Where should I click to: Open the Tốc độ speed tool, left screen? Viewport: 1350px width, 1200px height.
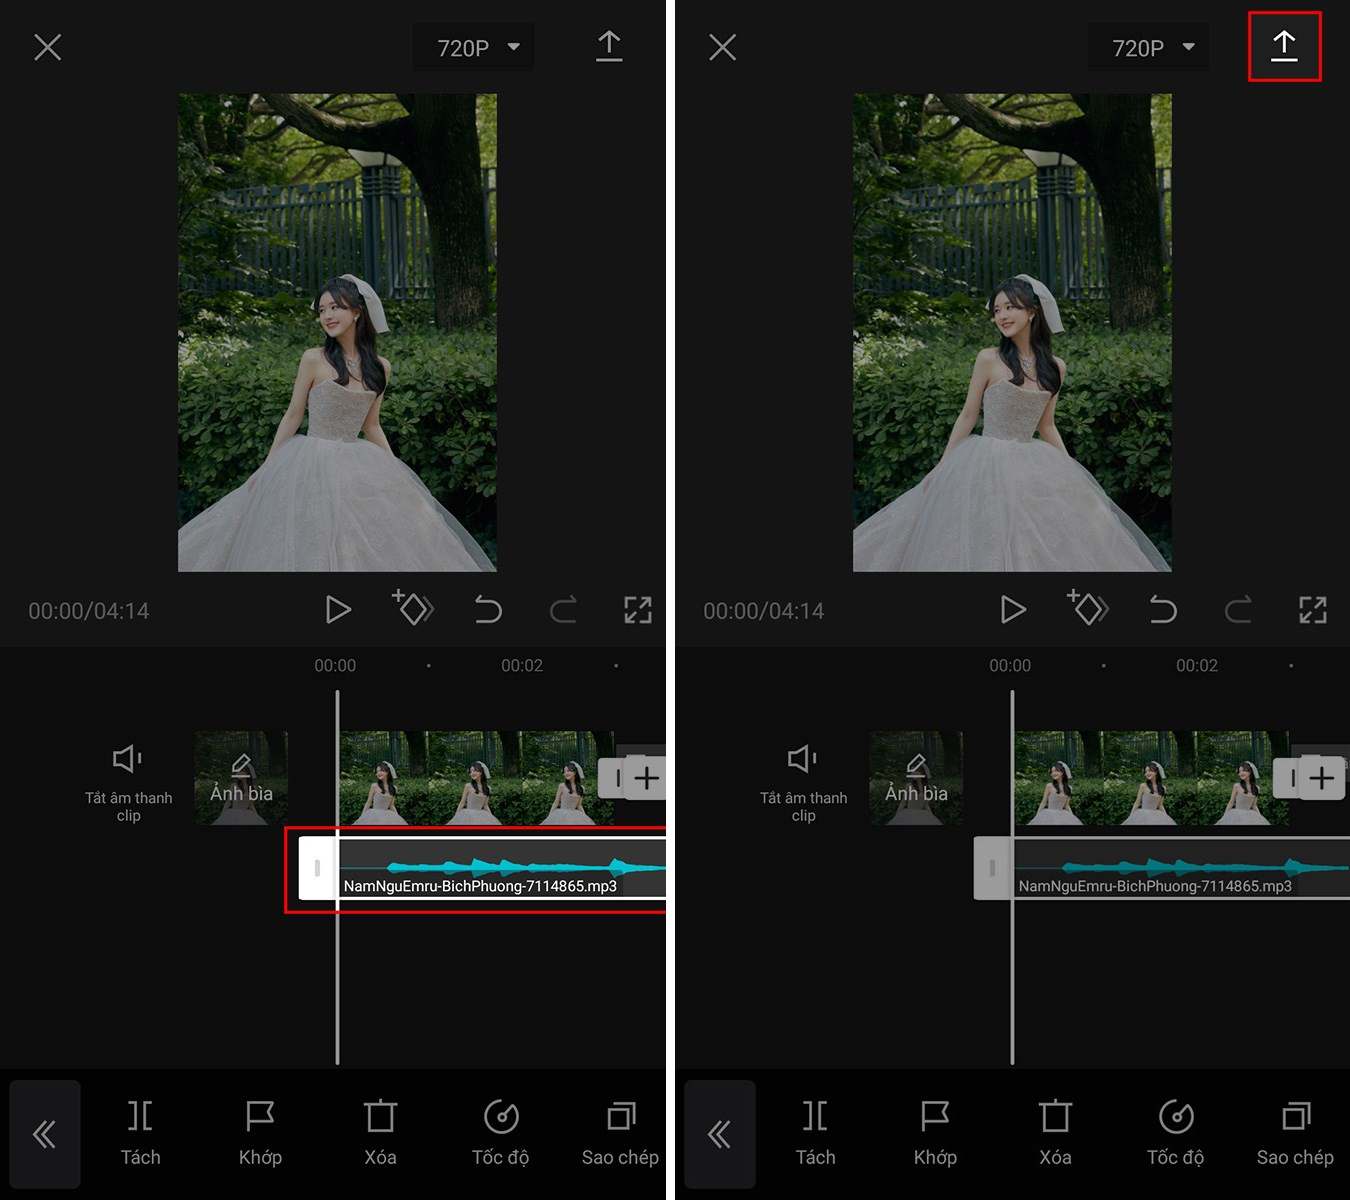click(x=500, y=1134)
